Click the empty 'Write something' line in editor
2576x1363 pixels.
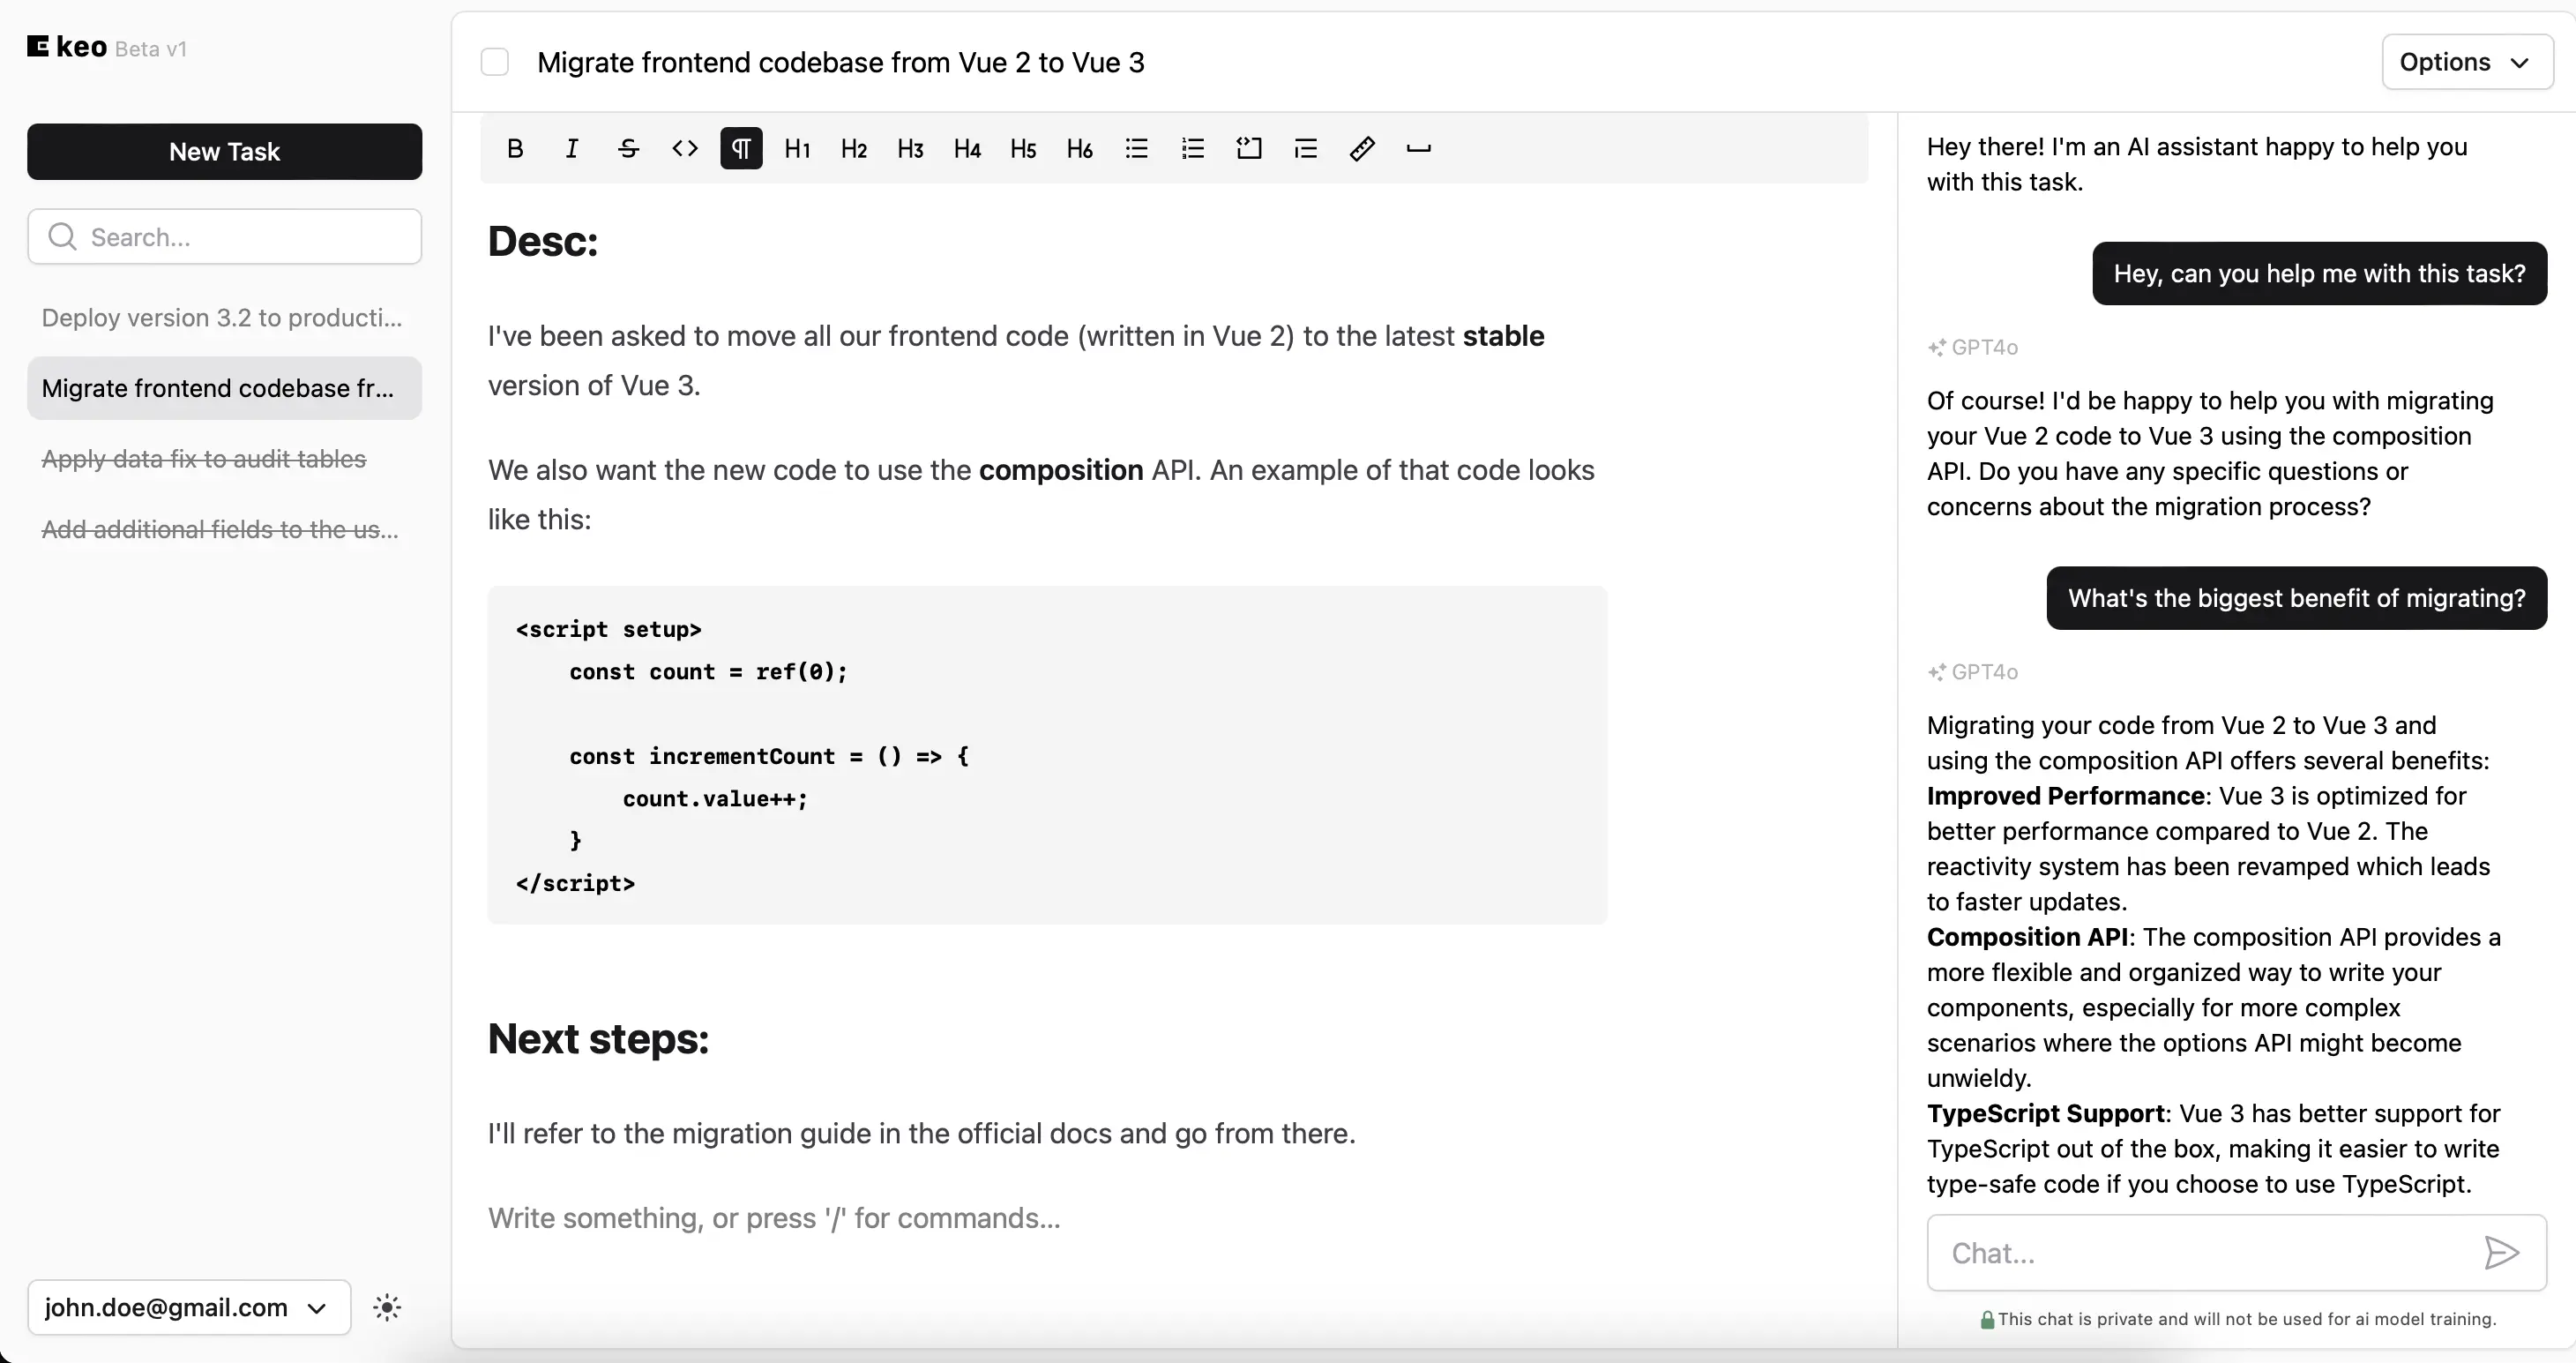[774, 1218]
